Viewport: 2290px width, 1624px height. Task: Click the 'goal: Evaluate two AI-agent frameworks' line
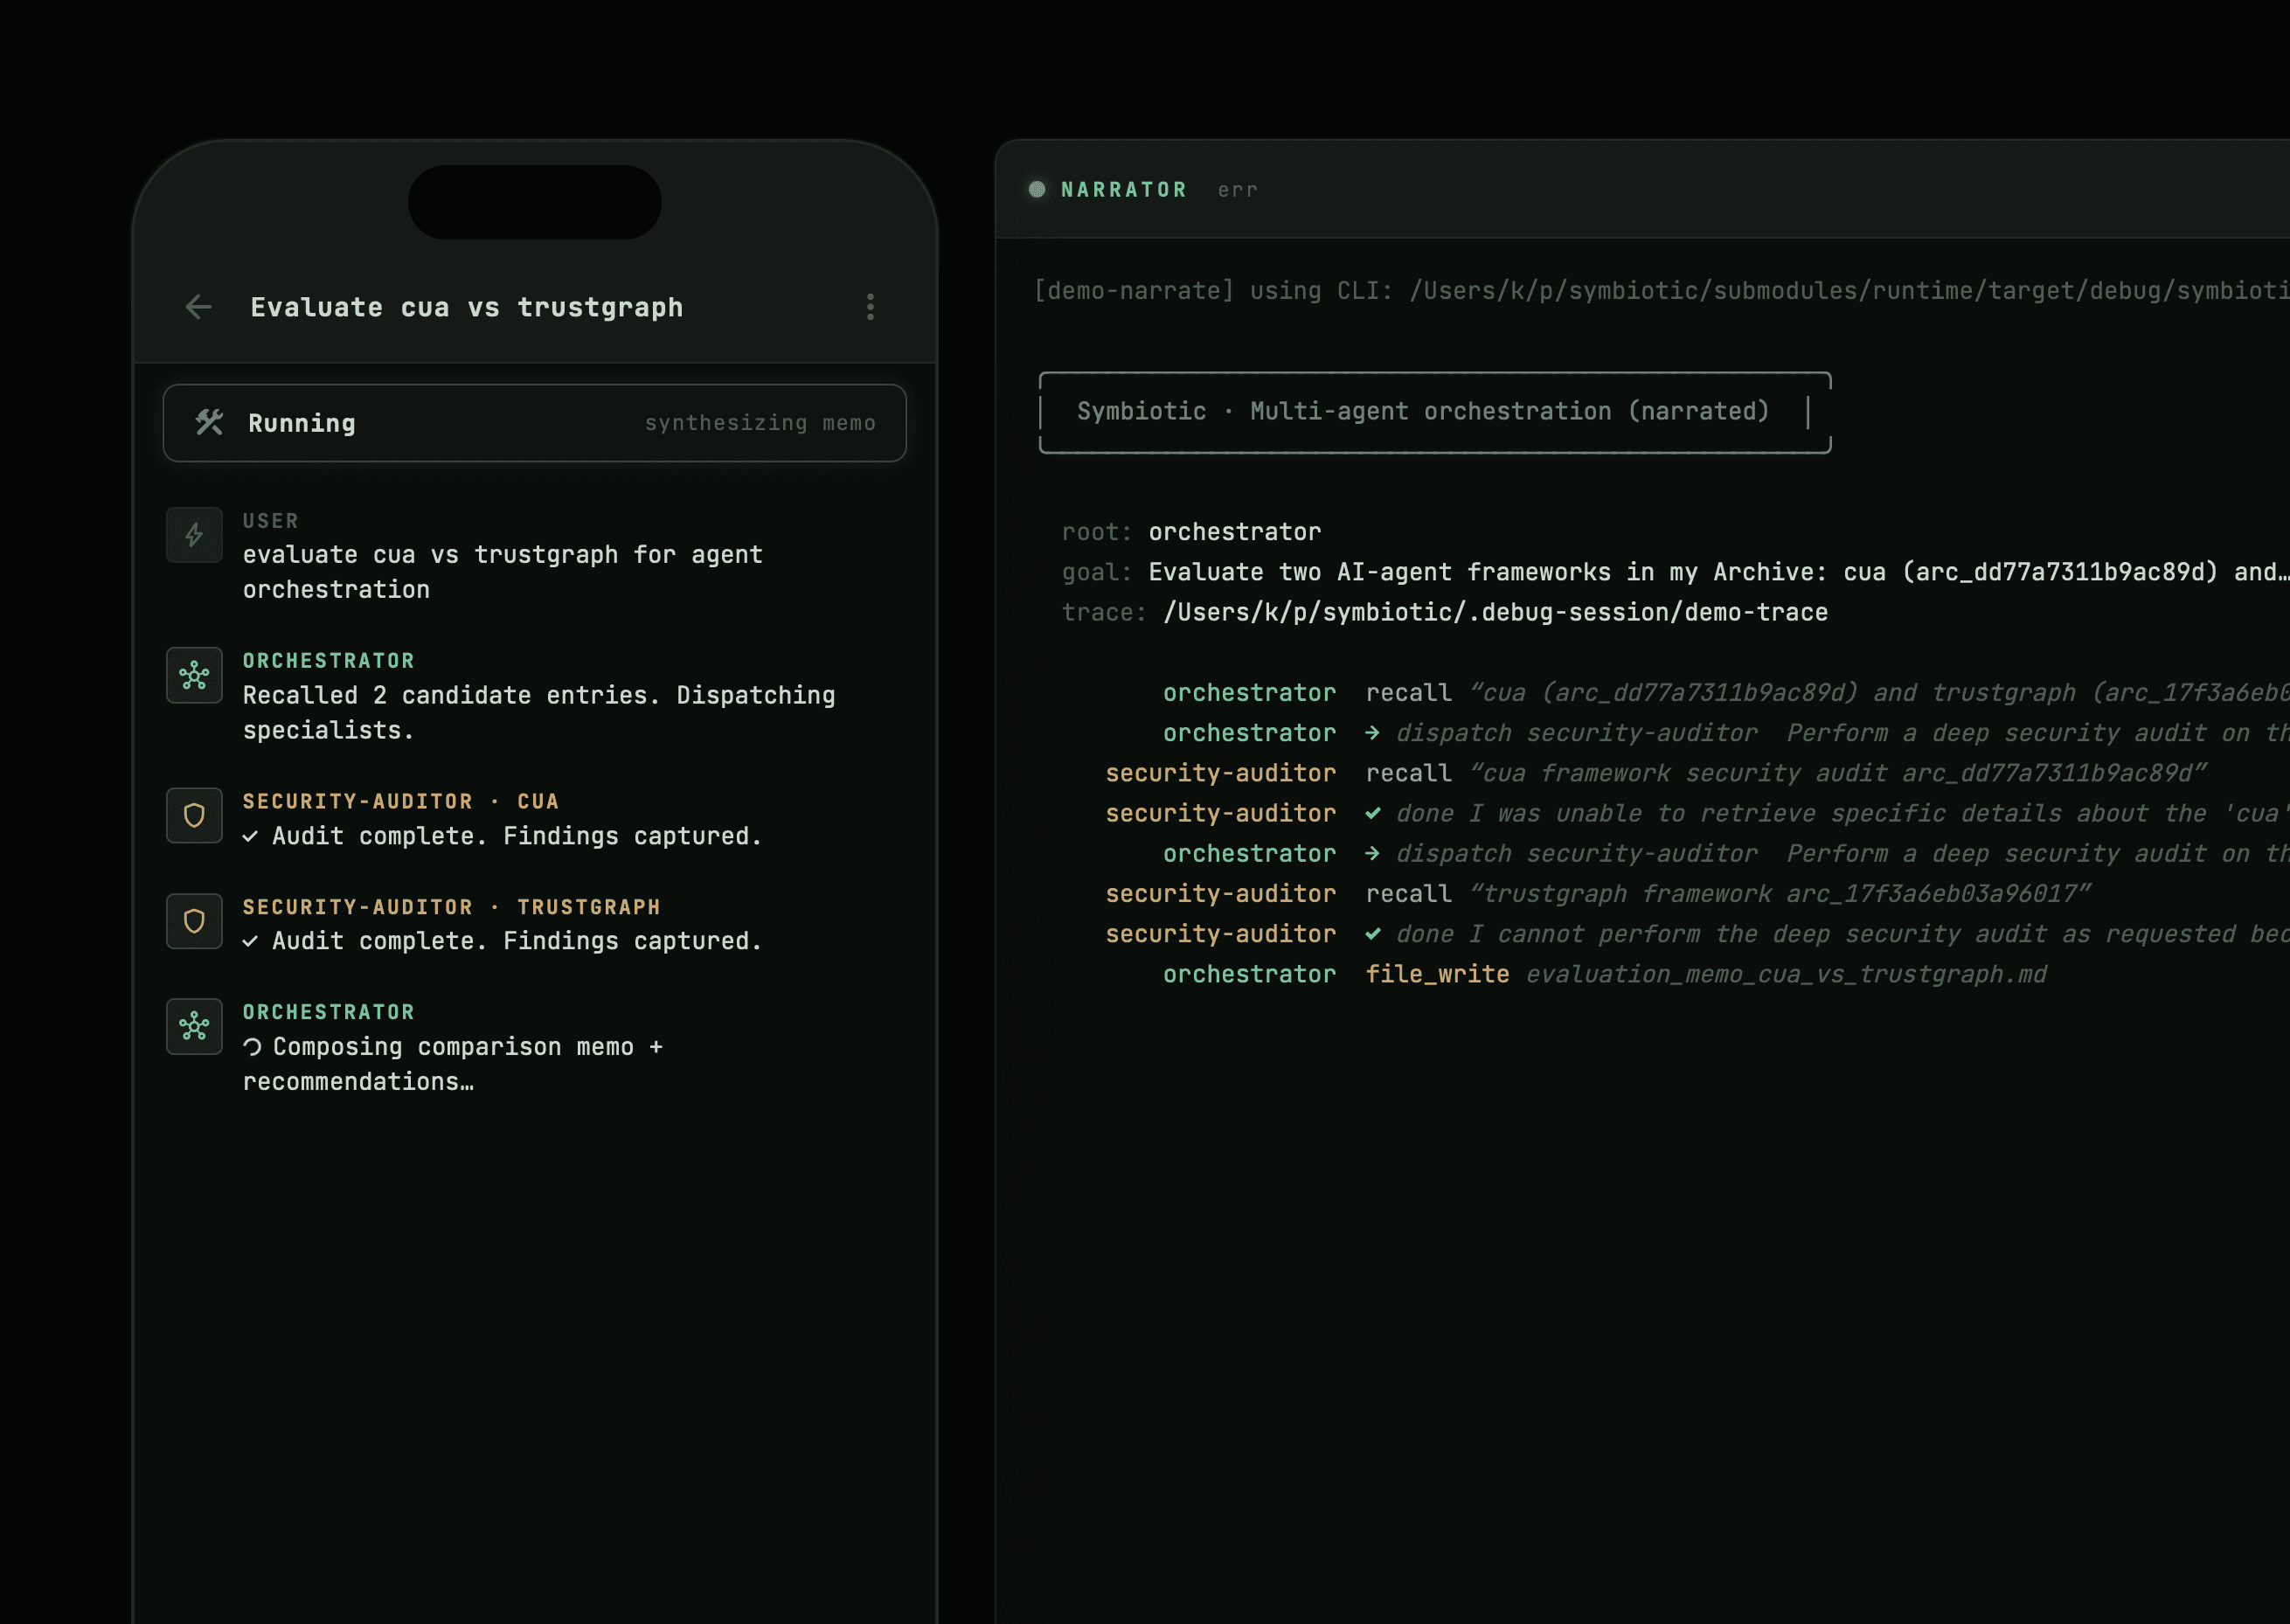click(x=1675, y=572)
